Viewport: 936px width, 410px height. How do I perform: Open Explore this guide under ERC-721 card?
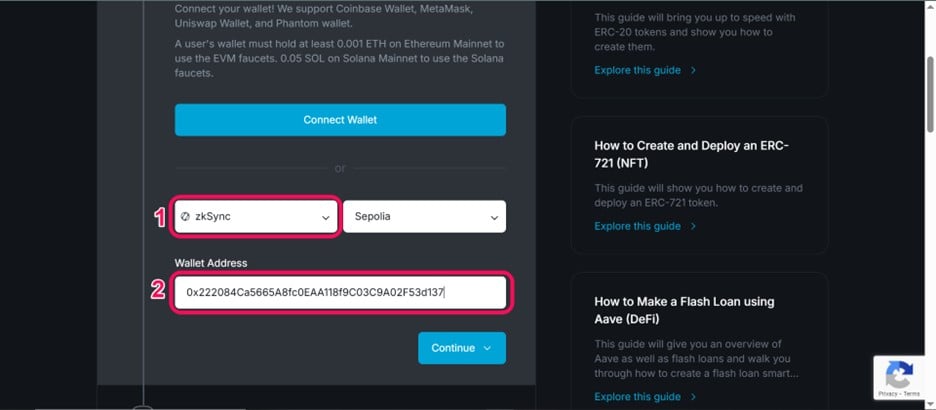click(x=637, y=226)
